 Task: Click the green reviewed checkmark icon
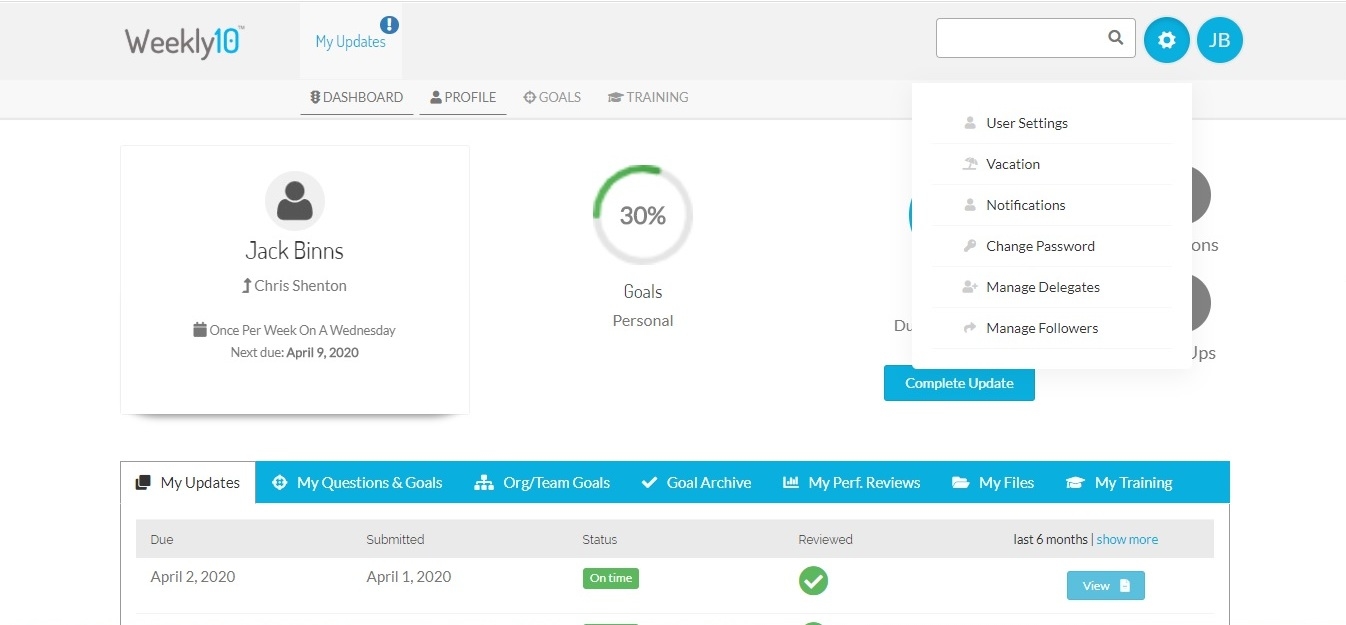click(813, 581)
